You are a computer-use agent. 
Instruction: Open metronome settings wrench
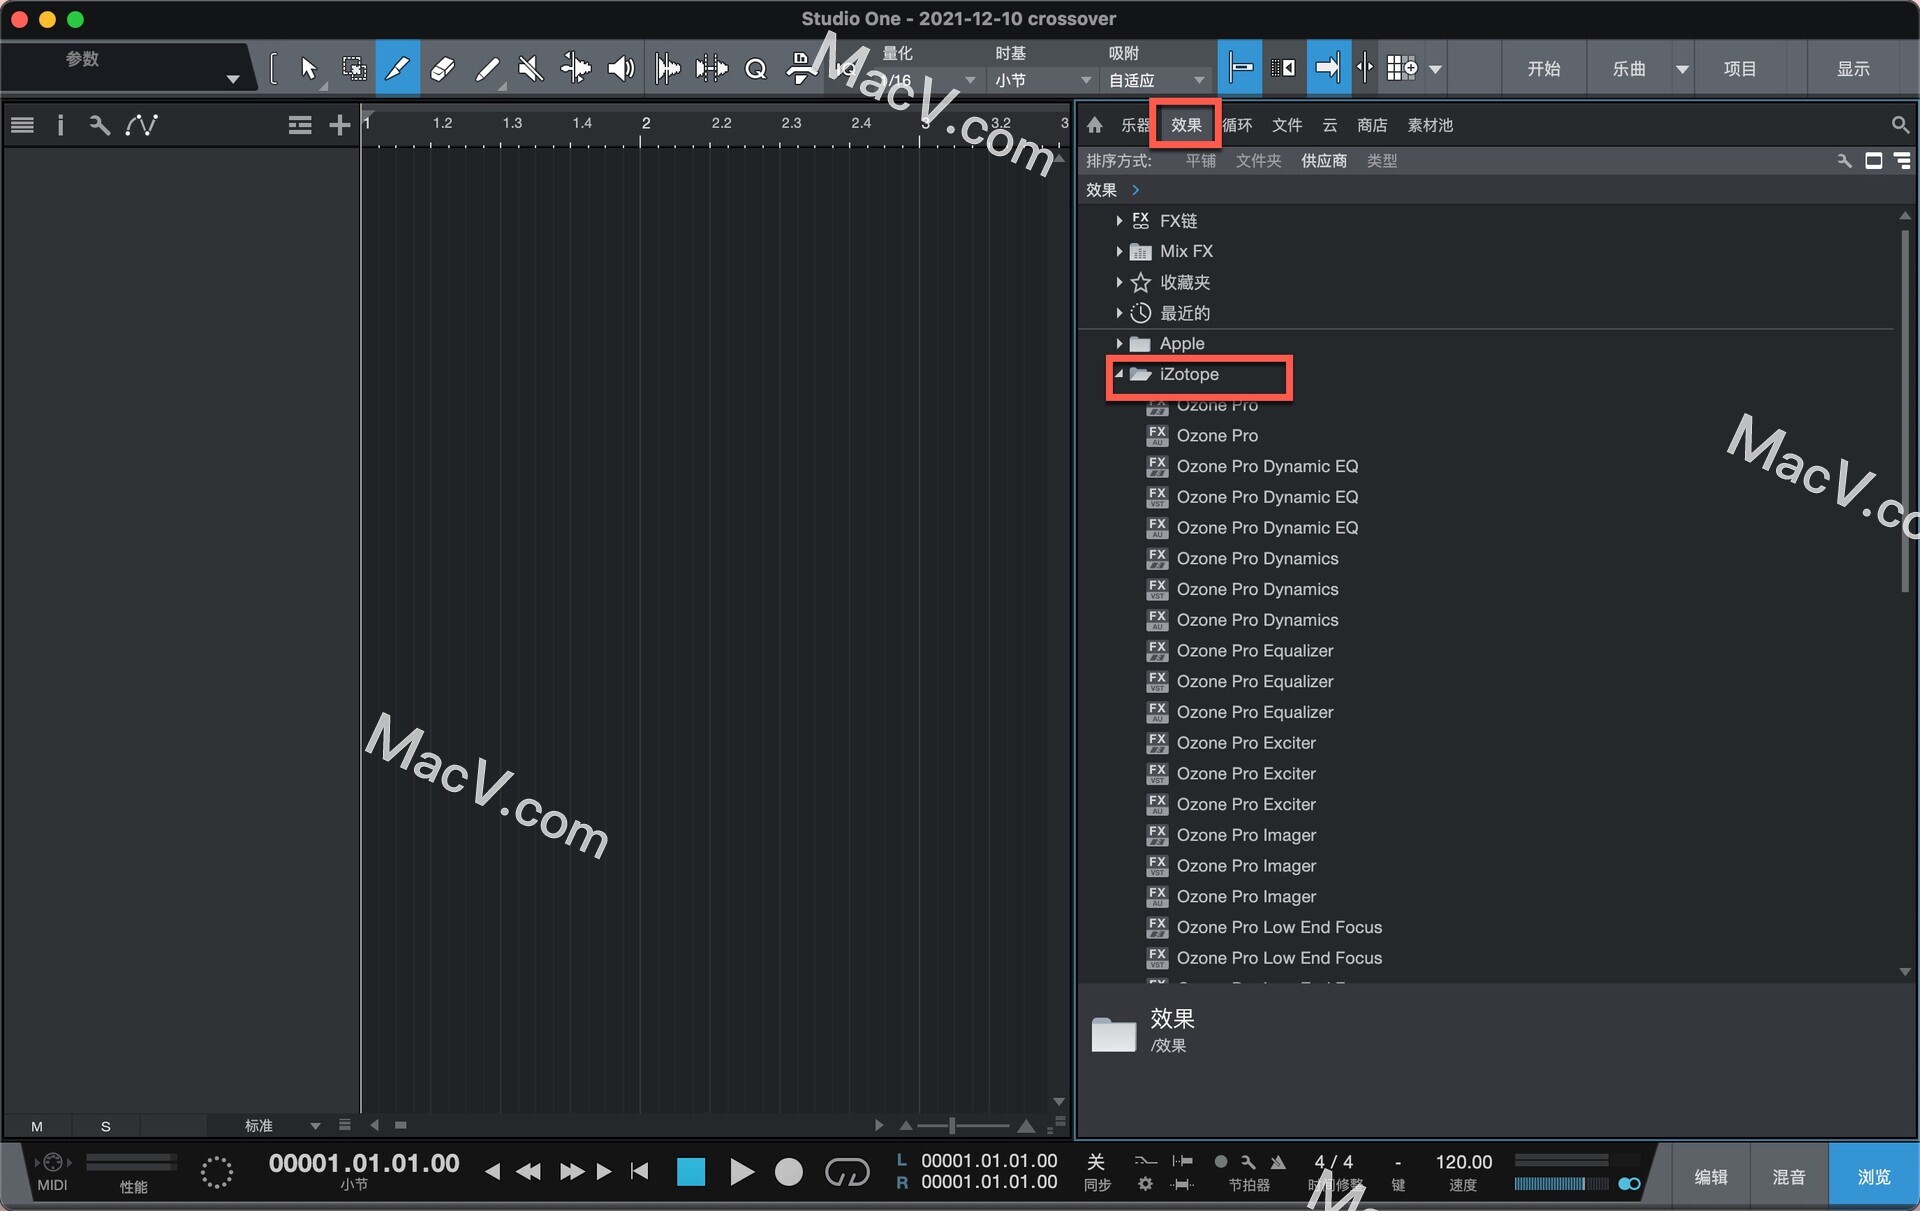pyautogui.click(x=1248, y=1162)
